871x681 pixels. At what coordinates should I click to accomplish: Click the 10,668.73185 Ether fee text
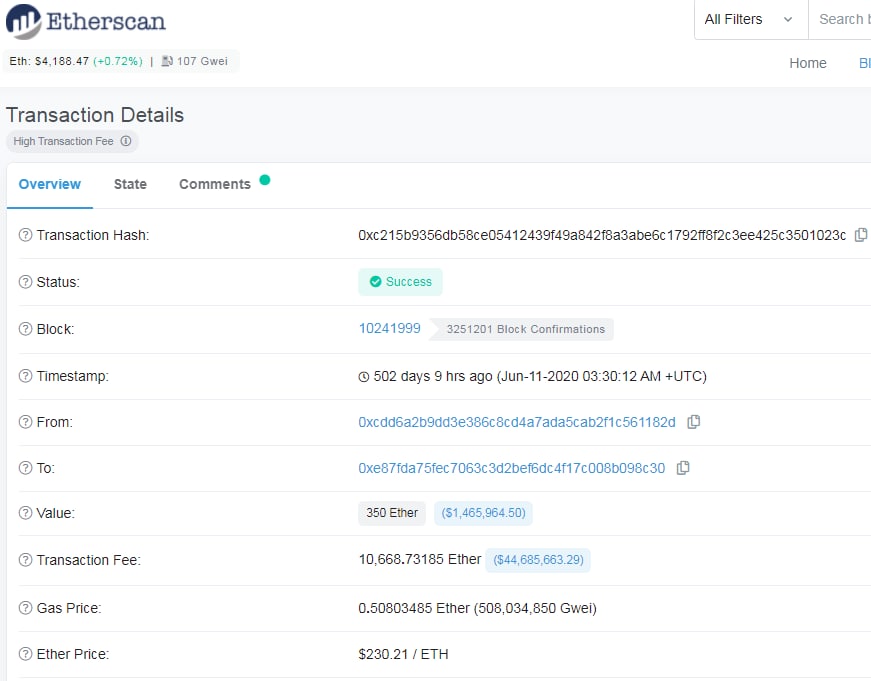[x=420, y=559]
